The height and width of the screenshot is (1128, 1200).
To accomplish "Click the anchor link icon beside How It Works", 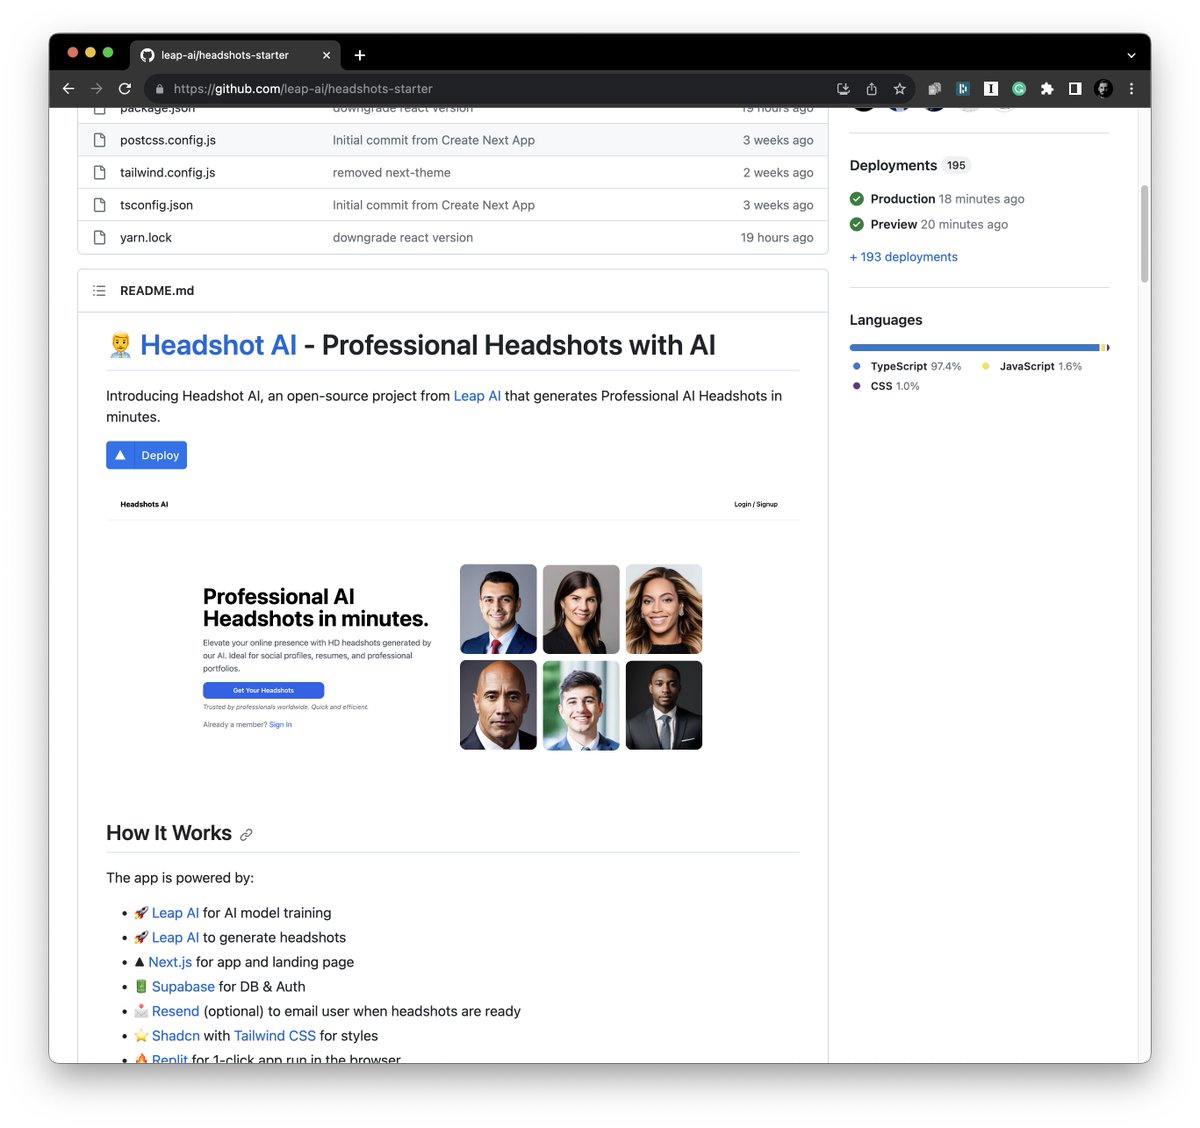I will point(246,834).
